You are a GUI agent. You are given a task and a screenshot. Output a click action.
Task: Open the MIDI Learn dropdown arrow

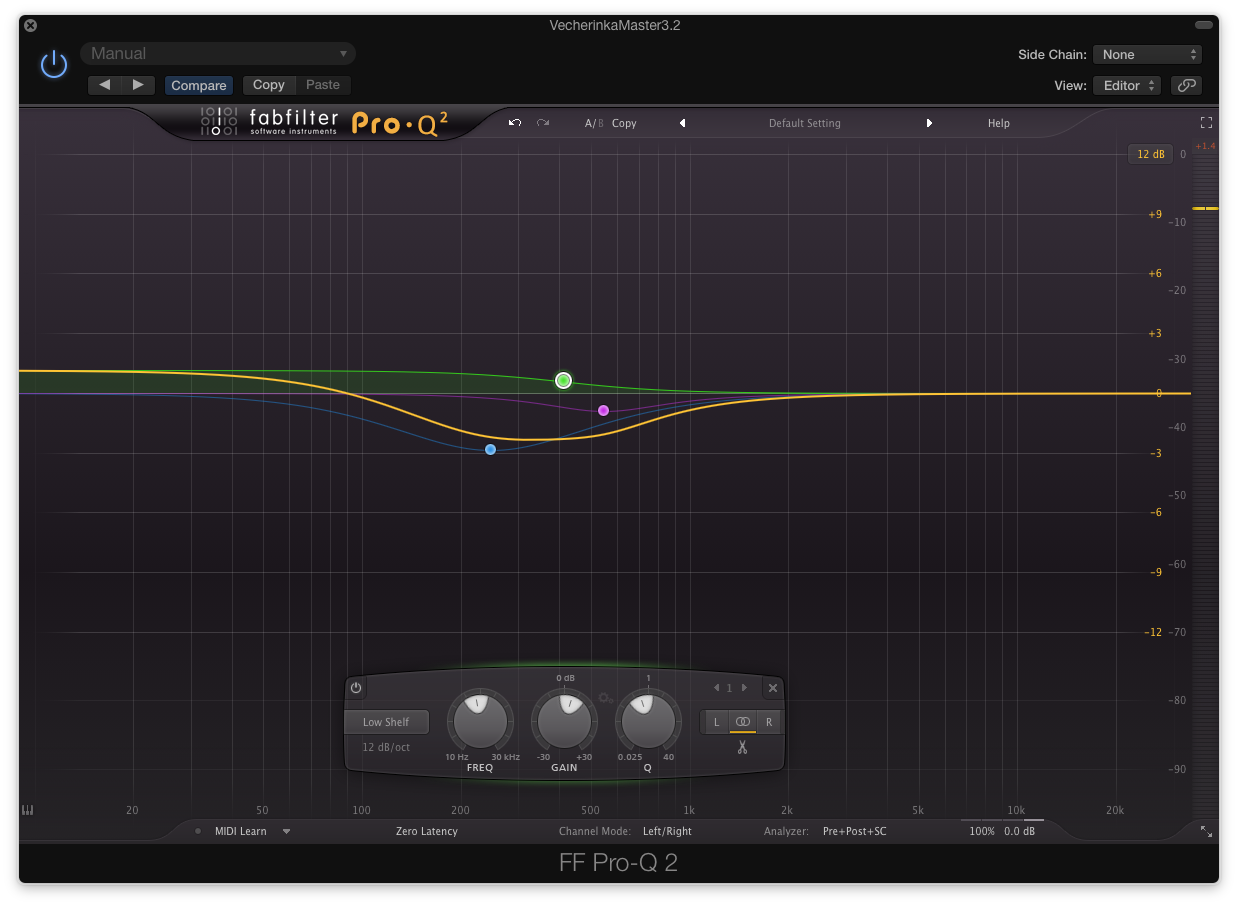click(286, 831)
